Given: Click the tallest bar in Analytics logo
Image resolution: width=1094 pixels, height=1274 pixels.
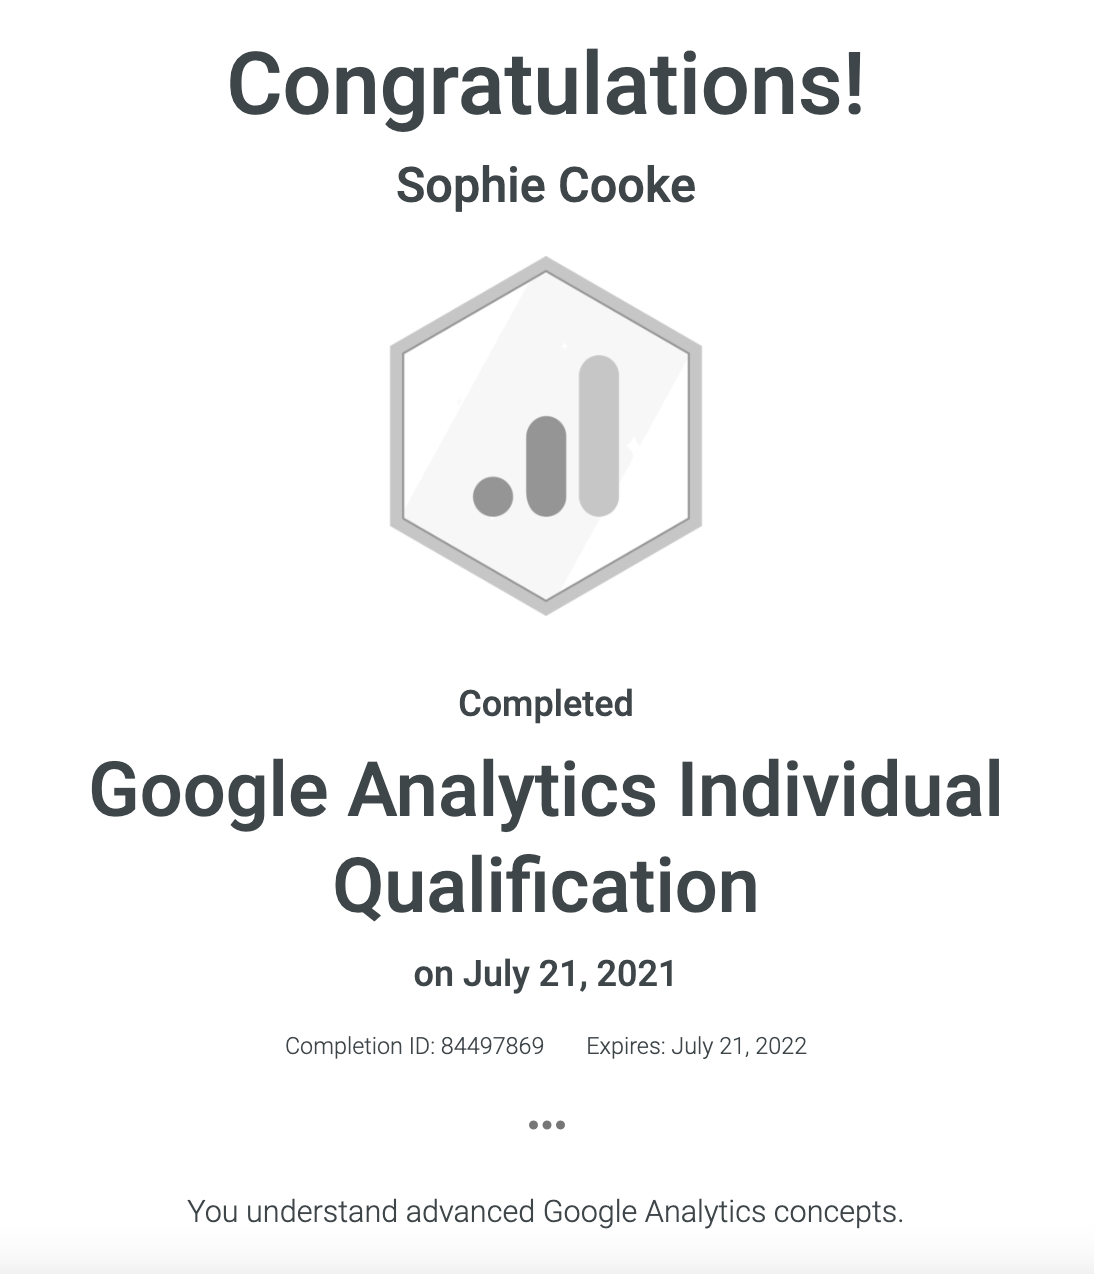Looking at the screenshot, I should [599, 436].
